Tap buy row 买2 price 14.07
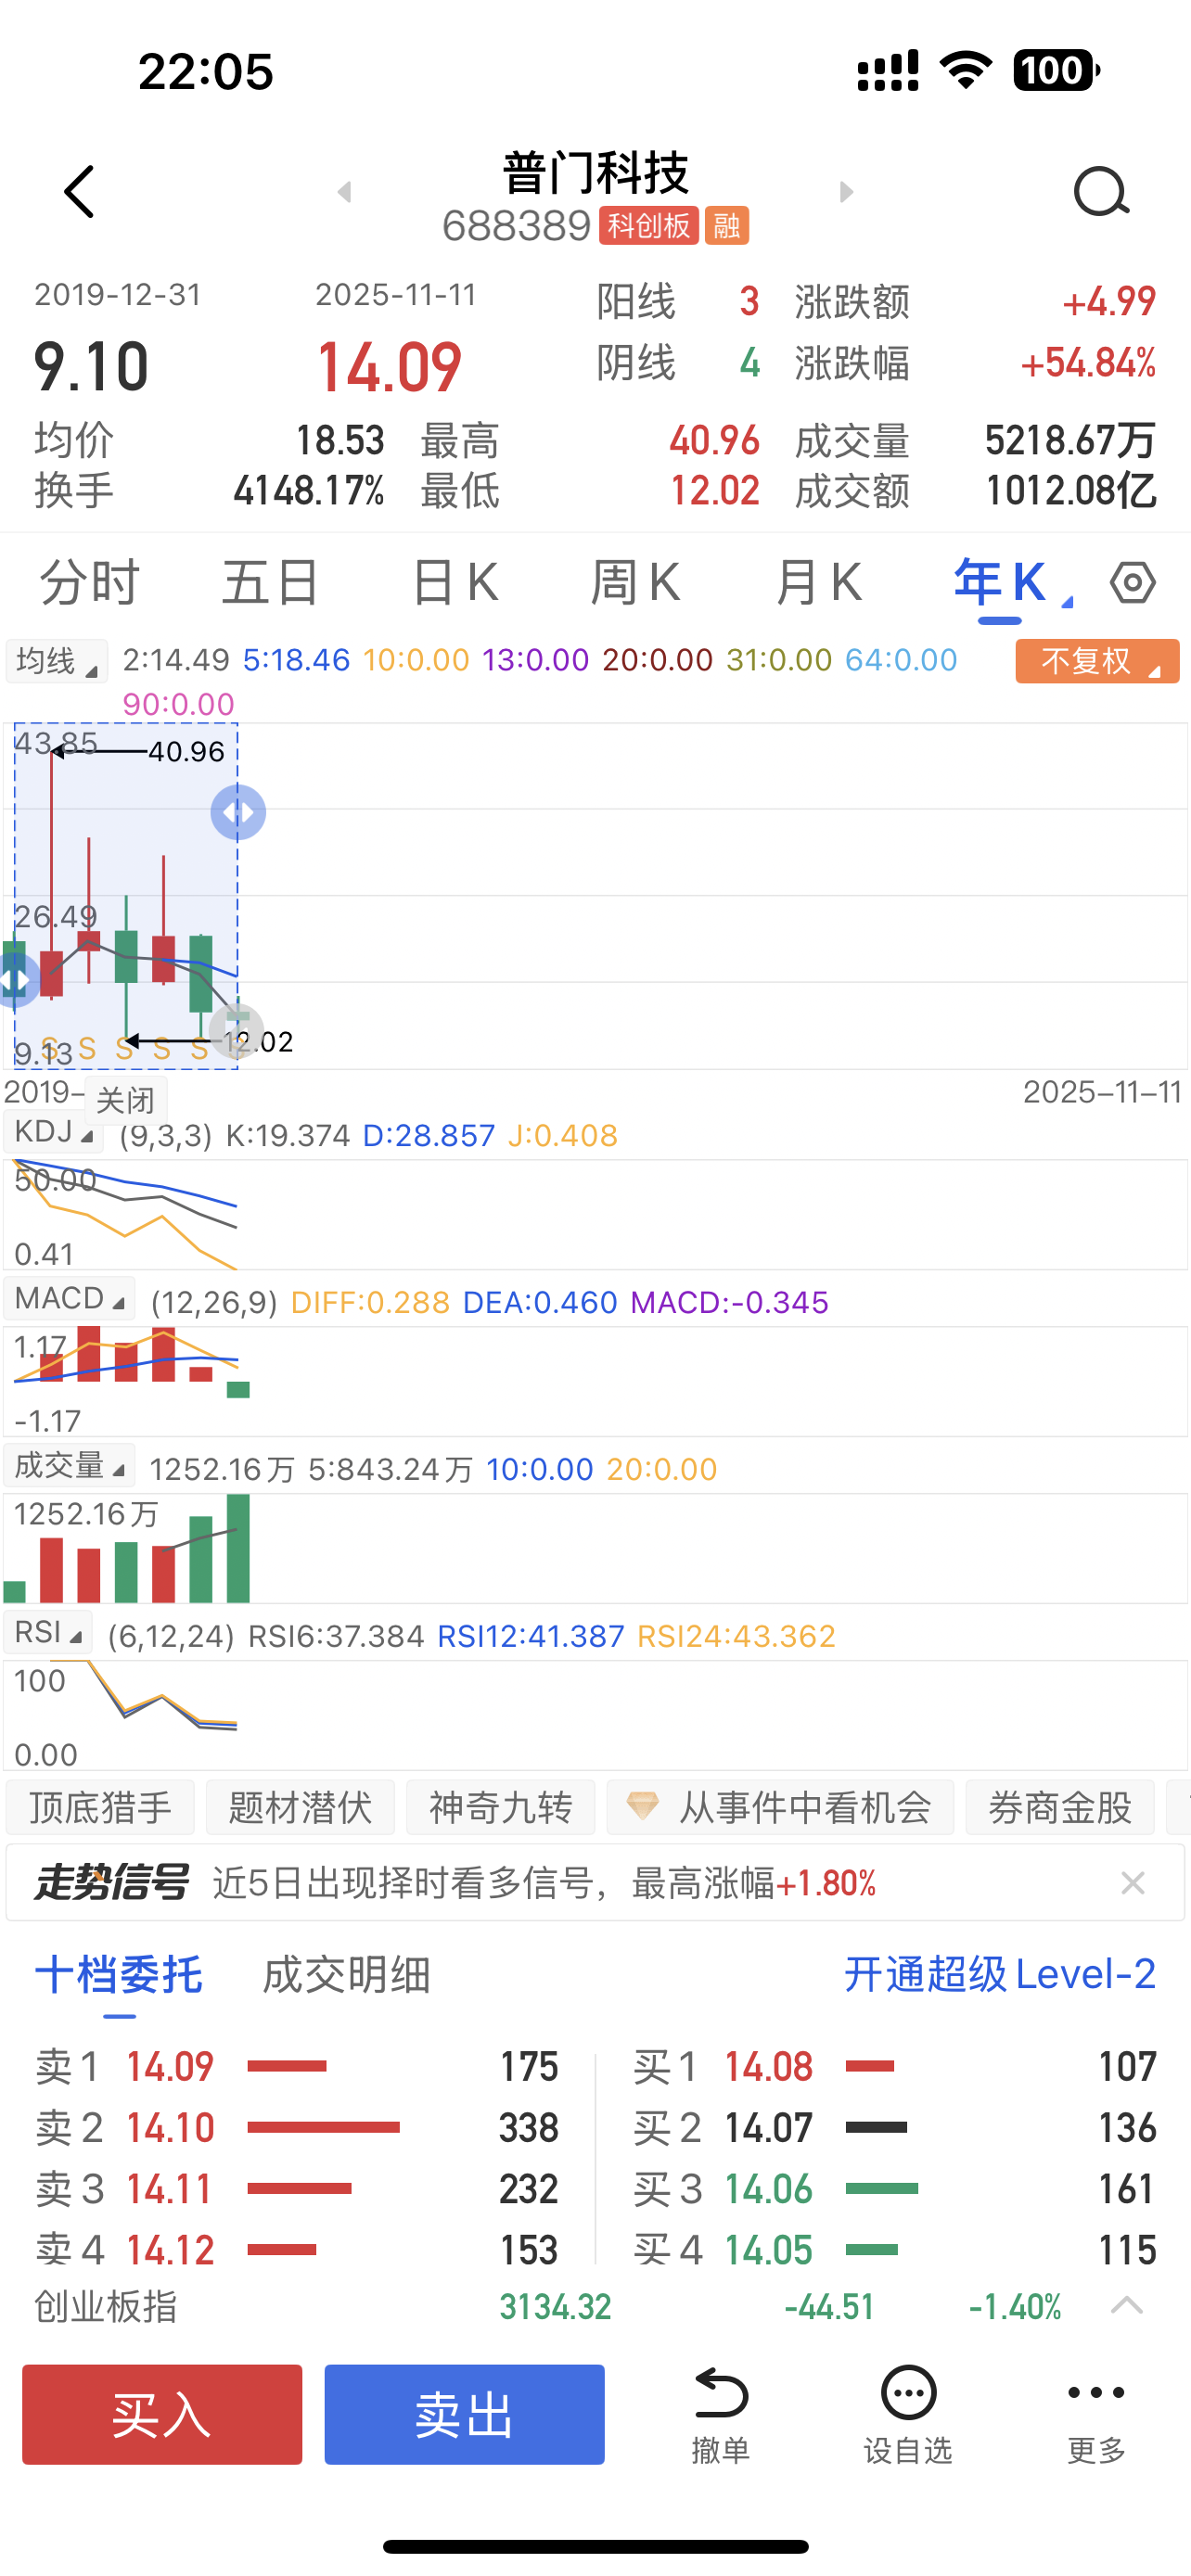Image resolution: width=1191 pixels, height=2576 pixels. click(x=768, y=2128)
